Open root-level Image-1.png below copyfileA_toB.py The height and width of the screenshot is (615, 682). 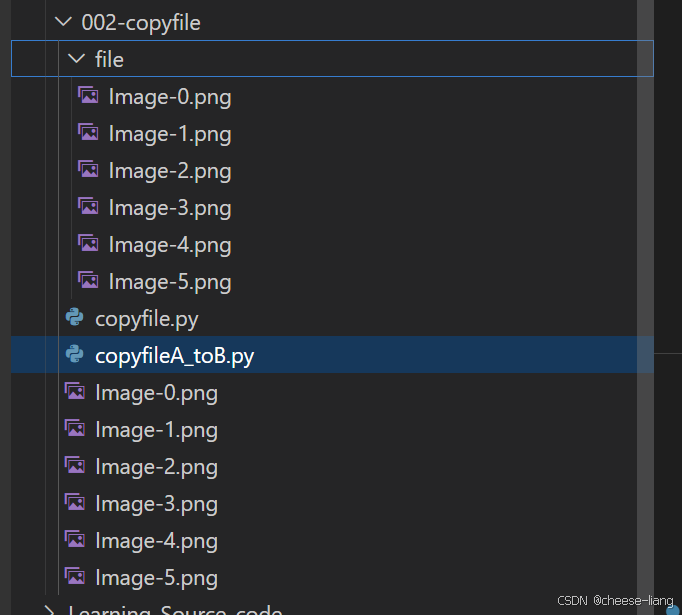pyautogui.click(x=156, y=430)
